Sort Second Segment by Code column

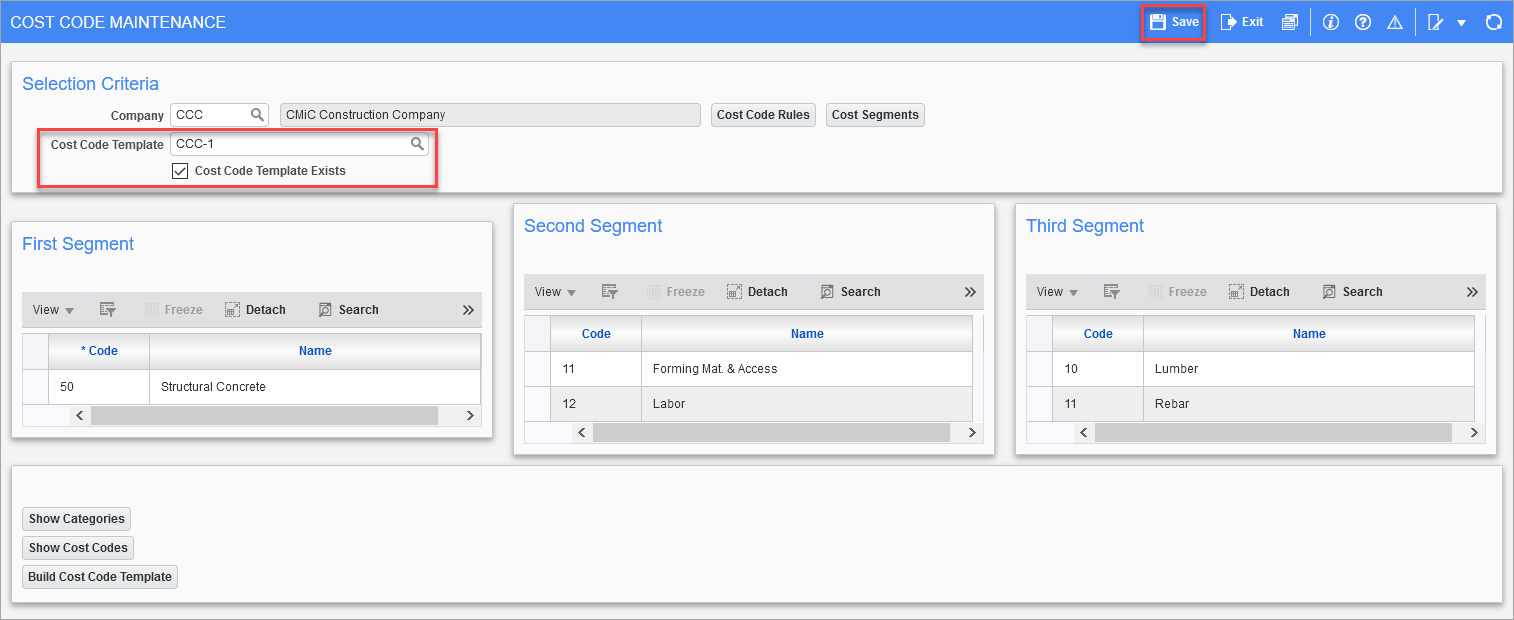click(596, 334)
